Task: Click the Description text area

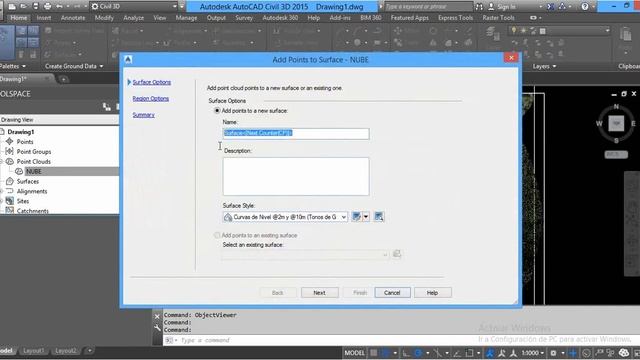Action: [x=296, y=176]
